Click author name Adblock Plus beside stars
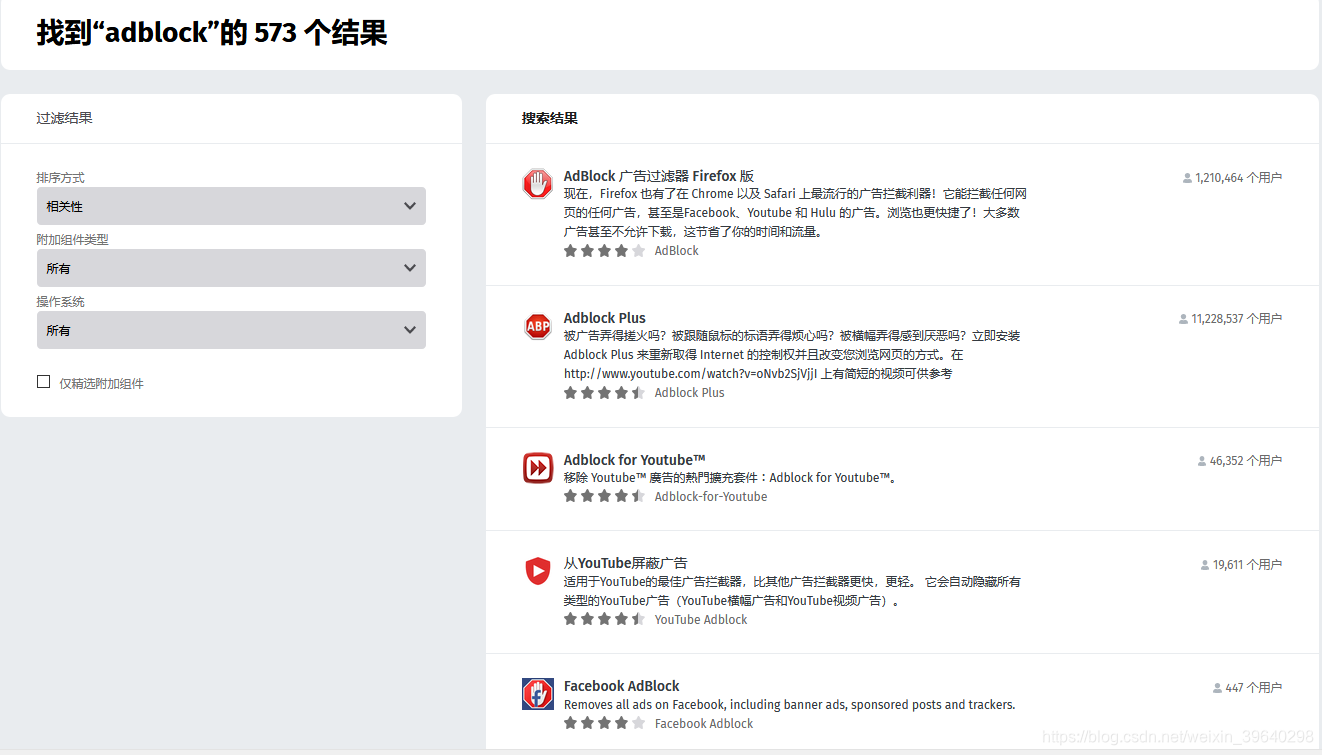The image size is (1323, 755). 690,393
